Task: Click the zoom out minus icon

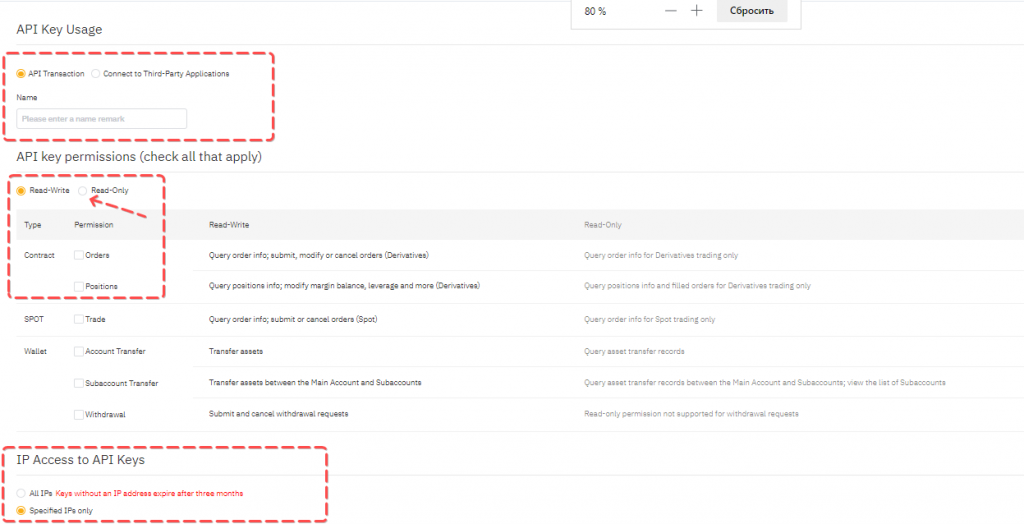Action: point(671,11)
